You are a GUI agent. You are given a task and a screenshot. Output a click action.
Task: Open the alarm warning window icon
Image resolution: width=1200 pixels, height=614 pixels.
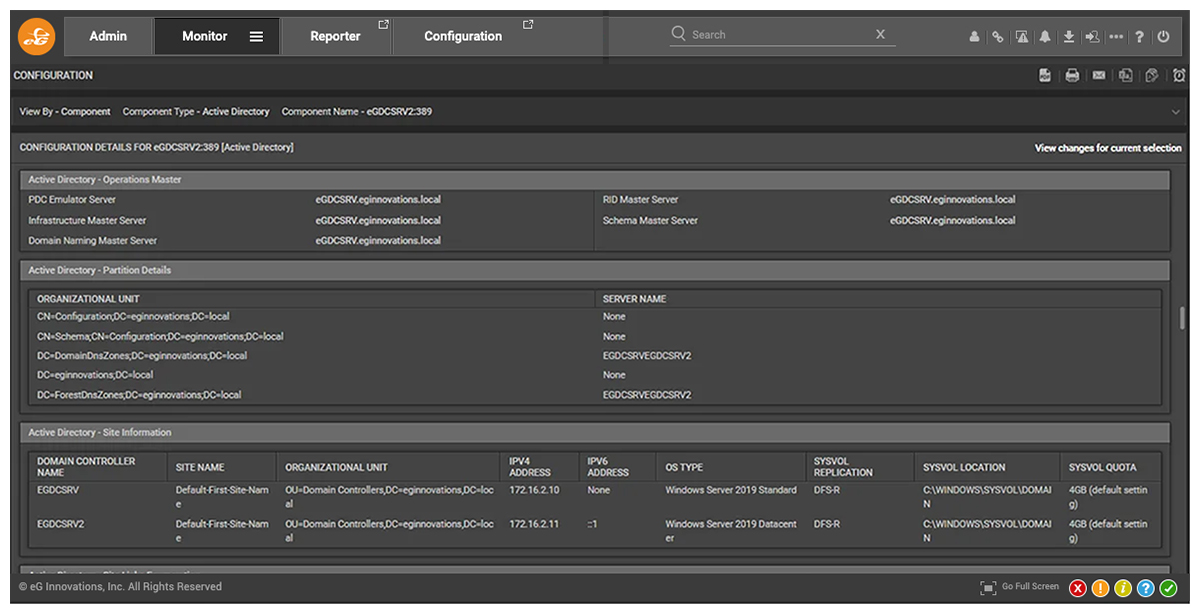click(1021, 37)
